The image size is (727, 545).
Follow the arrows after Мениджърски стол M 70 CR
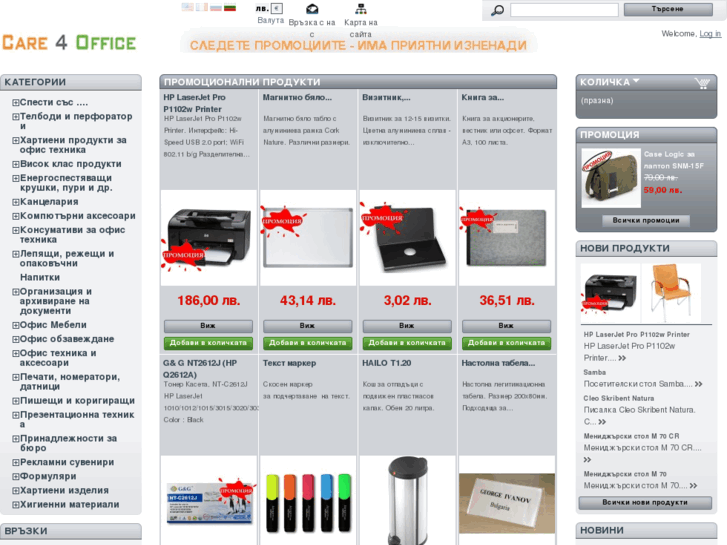coord(587,460)
